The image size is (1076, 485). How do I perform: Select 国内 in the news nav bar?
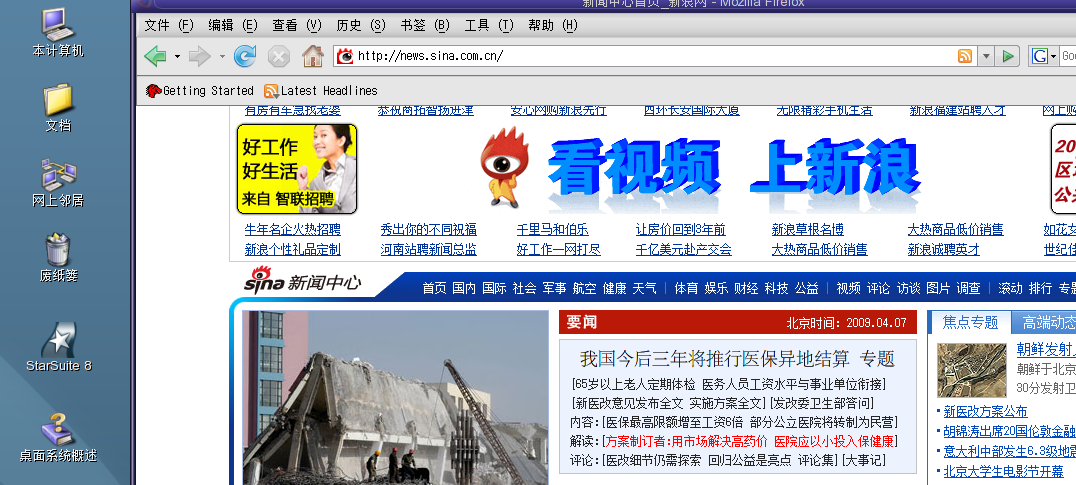pos(464,288)
